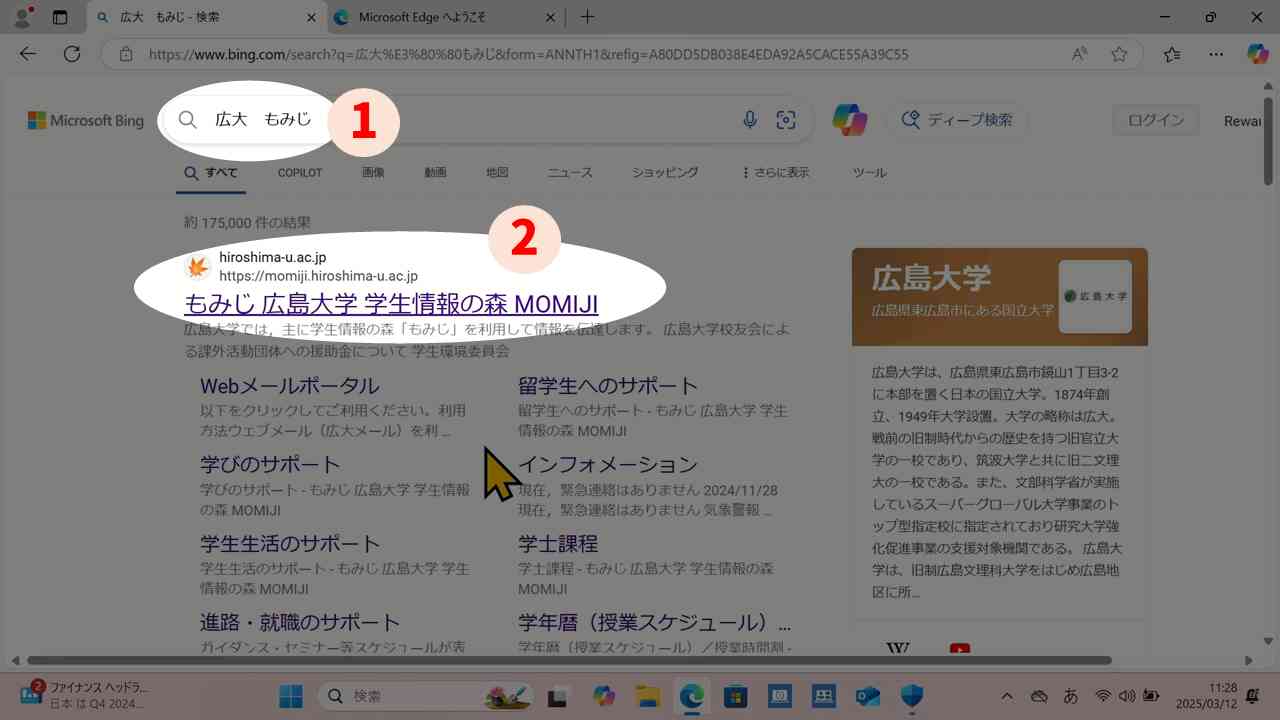Go back using the browser back arrow
Screen dimensions: 1280x720
click(x=27, y=54)
